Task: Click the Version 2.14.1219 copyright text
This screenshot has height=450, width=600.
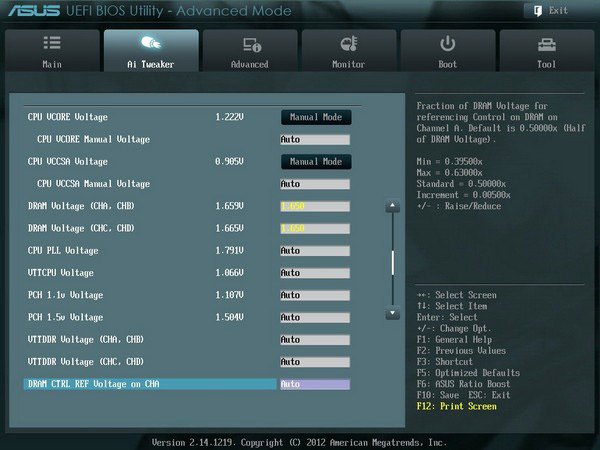Action: 299,443
